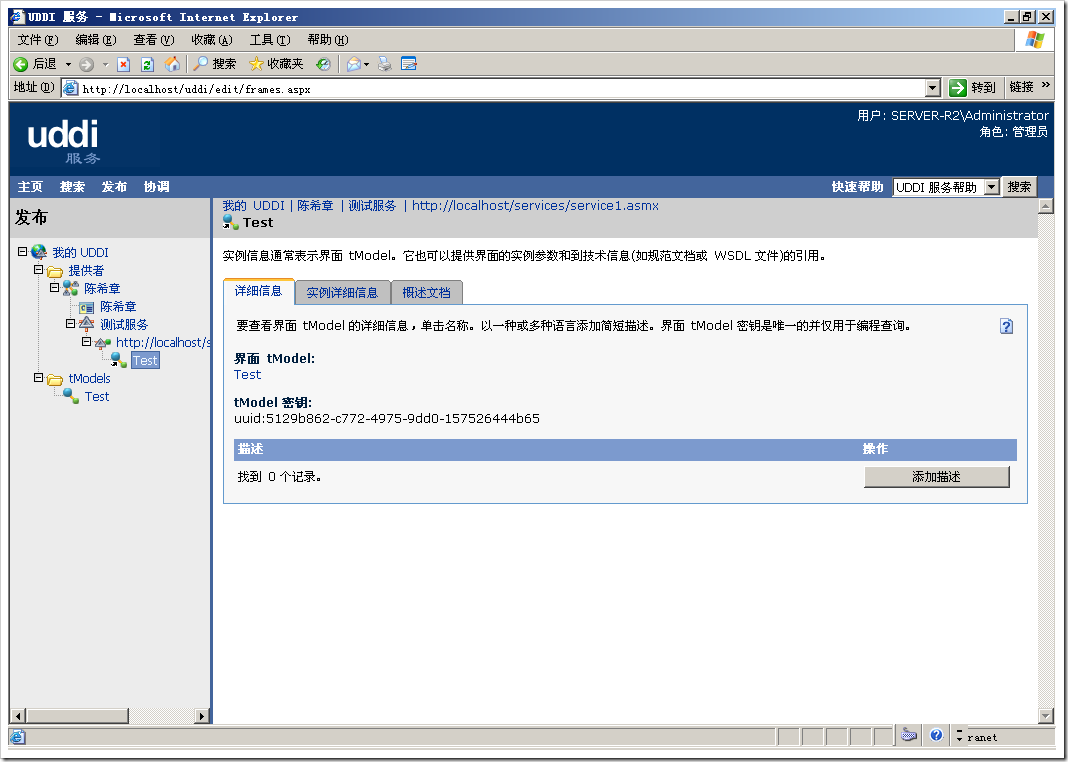Click the 转到 go button
Screen dimensions: 1068x762
click(972, 87)
